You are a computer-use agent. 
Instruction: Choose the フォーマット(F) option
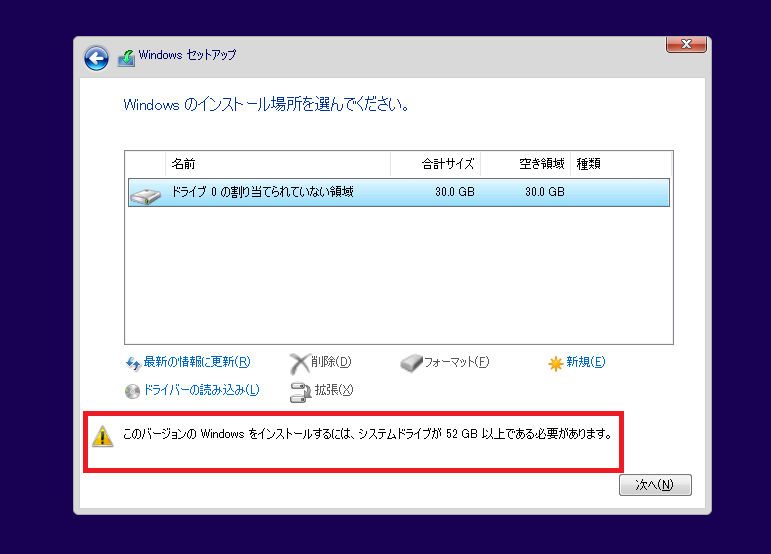(457, 362)
